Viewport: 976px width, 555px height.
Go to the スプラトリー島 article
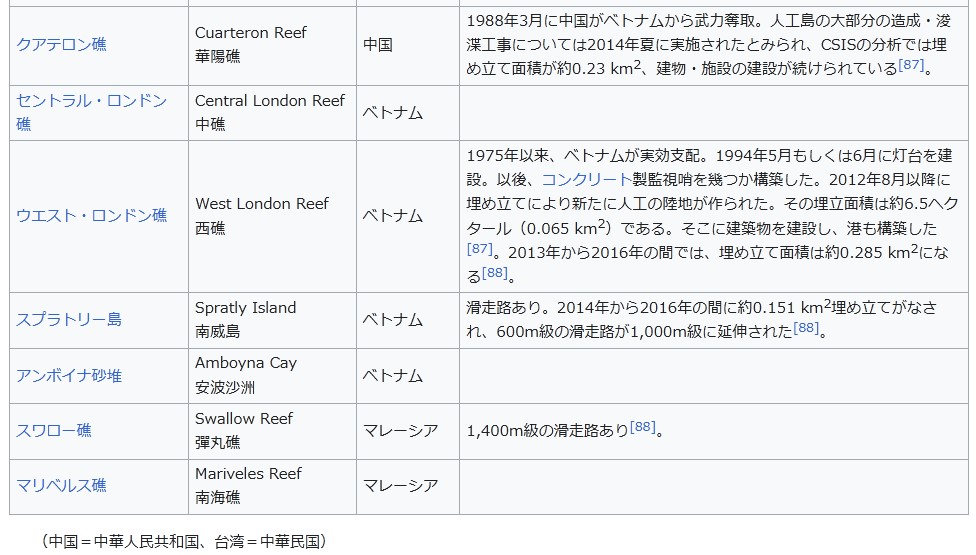69,320
